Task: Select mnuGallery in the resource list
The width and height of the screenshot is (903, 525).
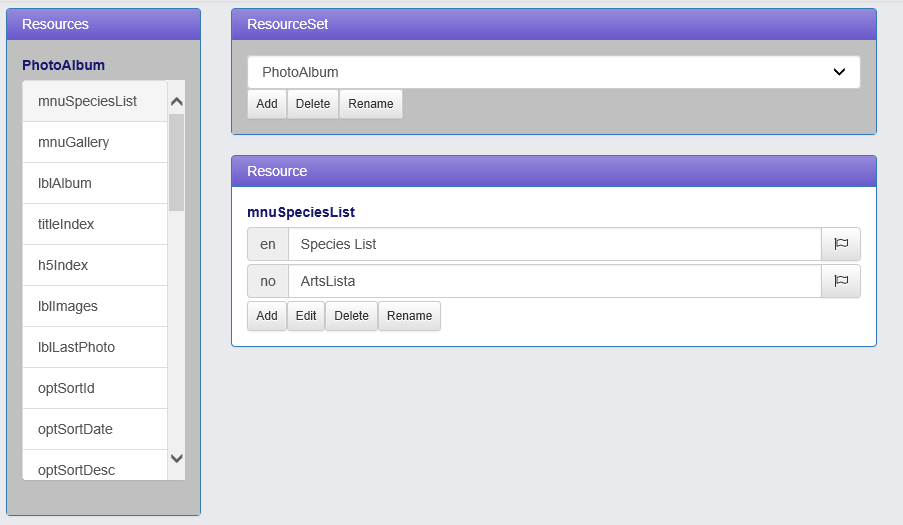Action: click(x=95, y=142)
